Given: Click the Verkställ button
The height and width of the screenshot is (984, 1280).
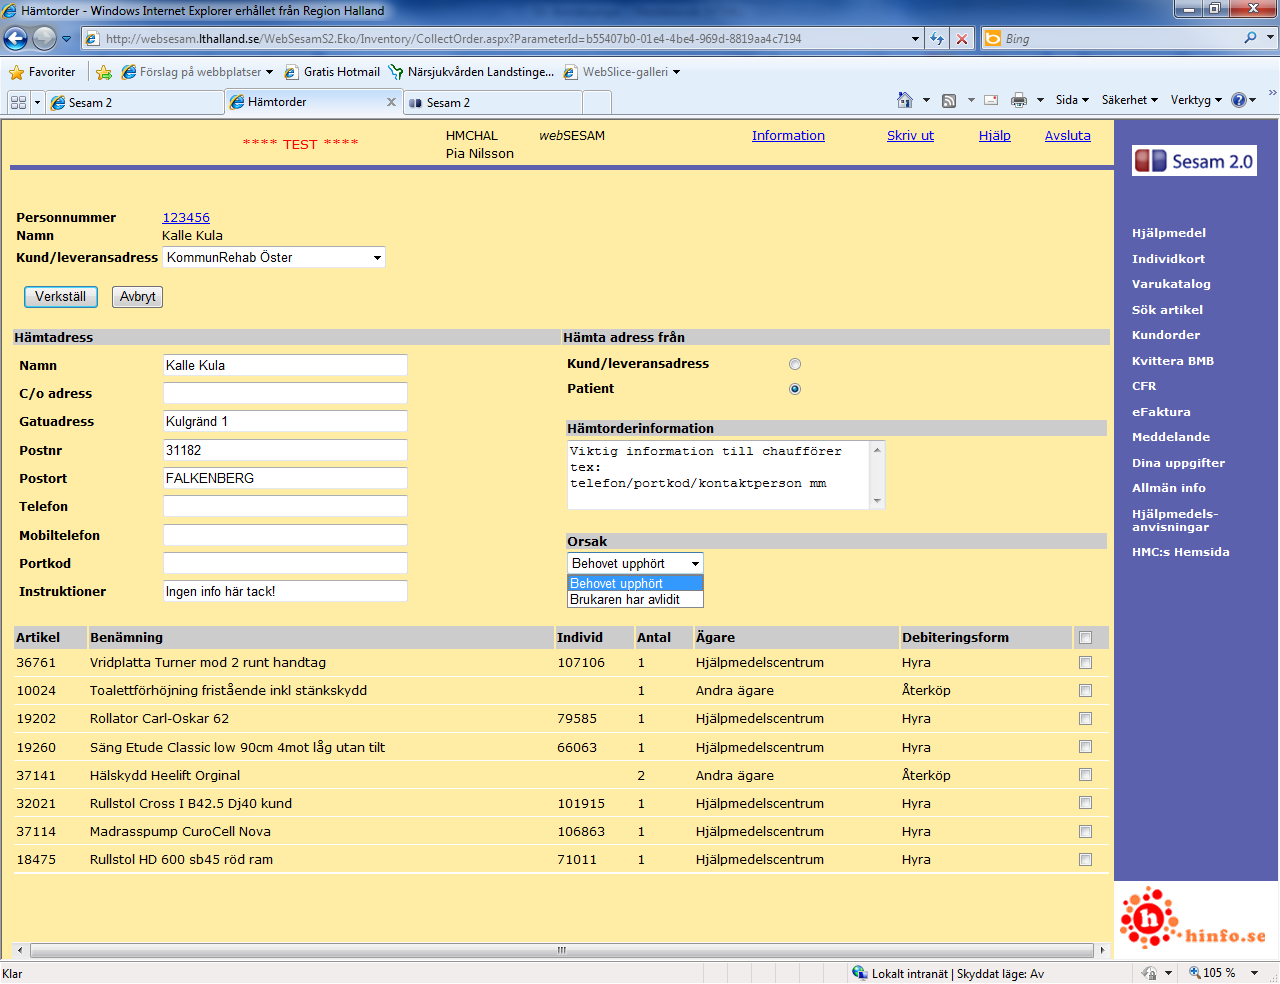Looking at the screenshot, I should [x=60, y=297].
